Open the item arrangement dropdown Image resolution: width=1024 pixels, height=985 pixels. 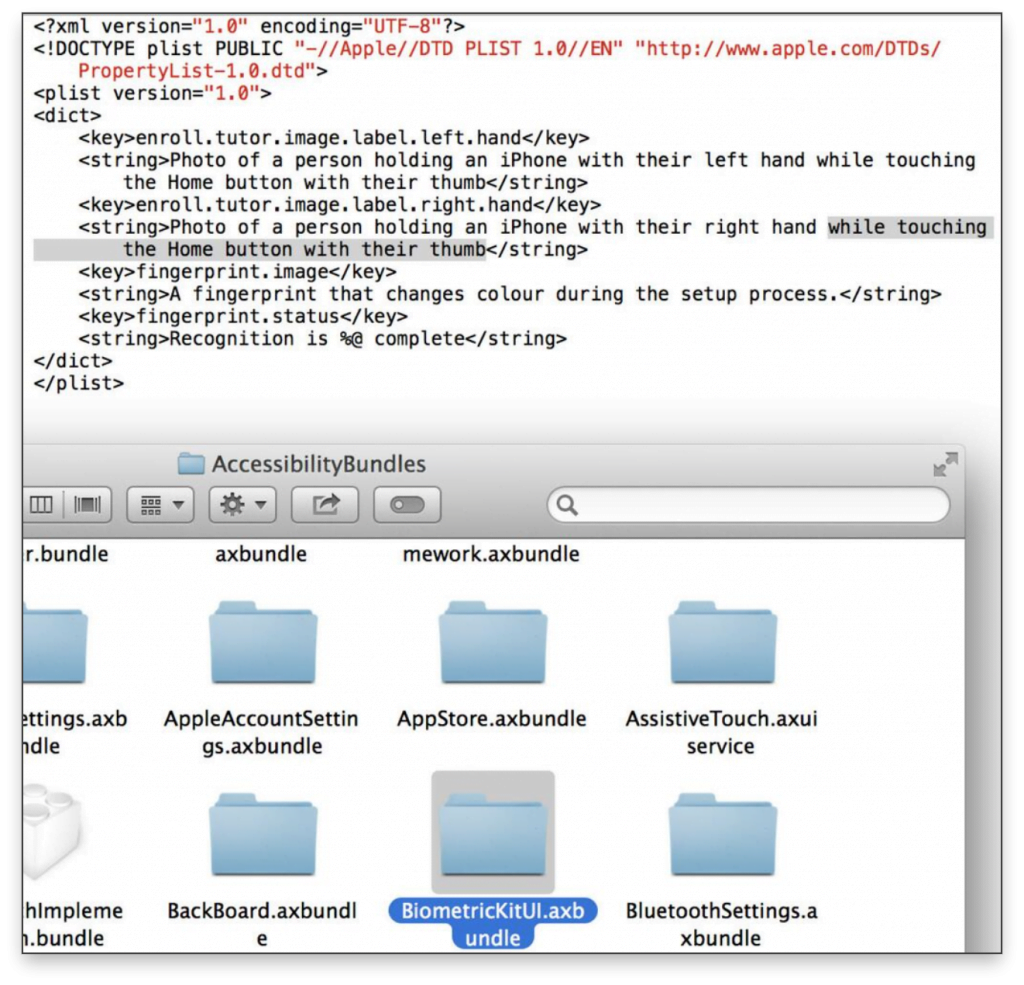[x=160, y=505]
